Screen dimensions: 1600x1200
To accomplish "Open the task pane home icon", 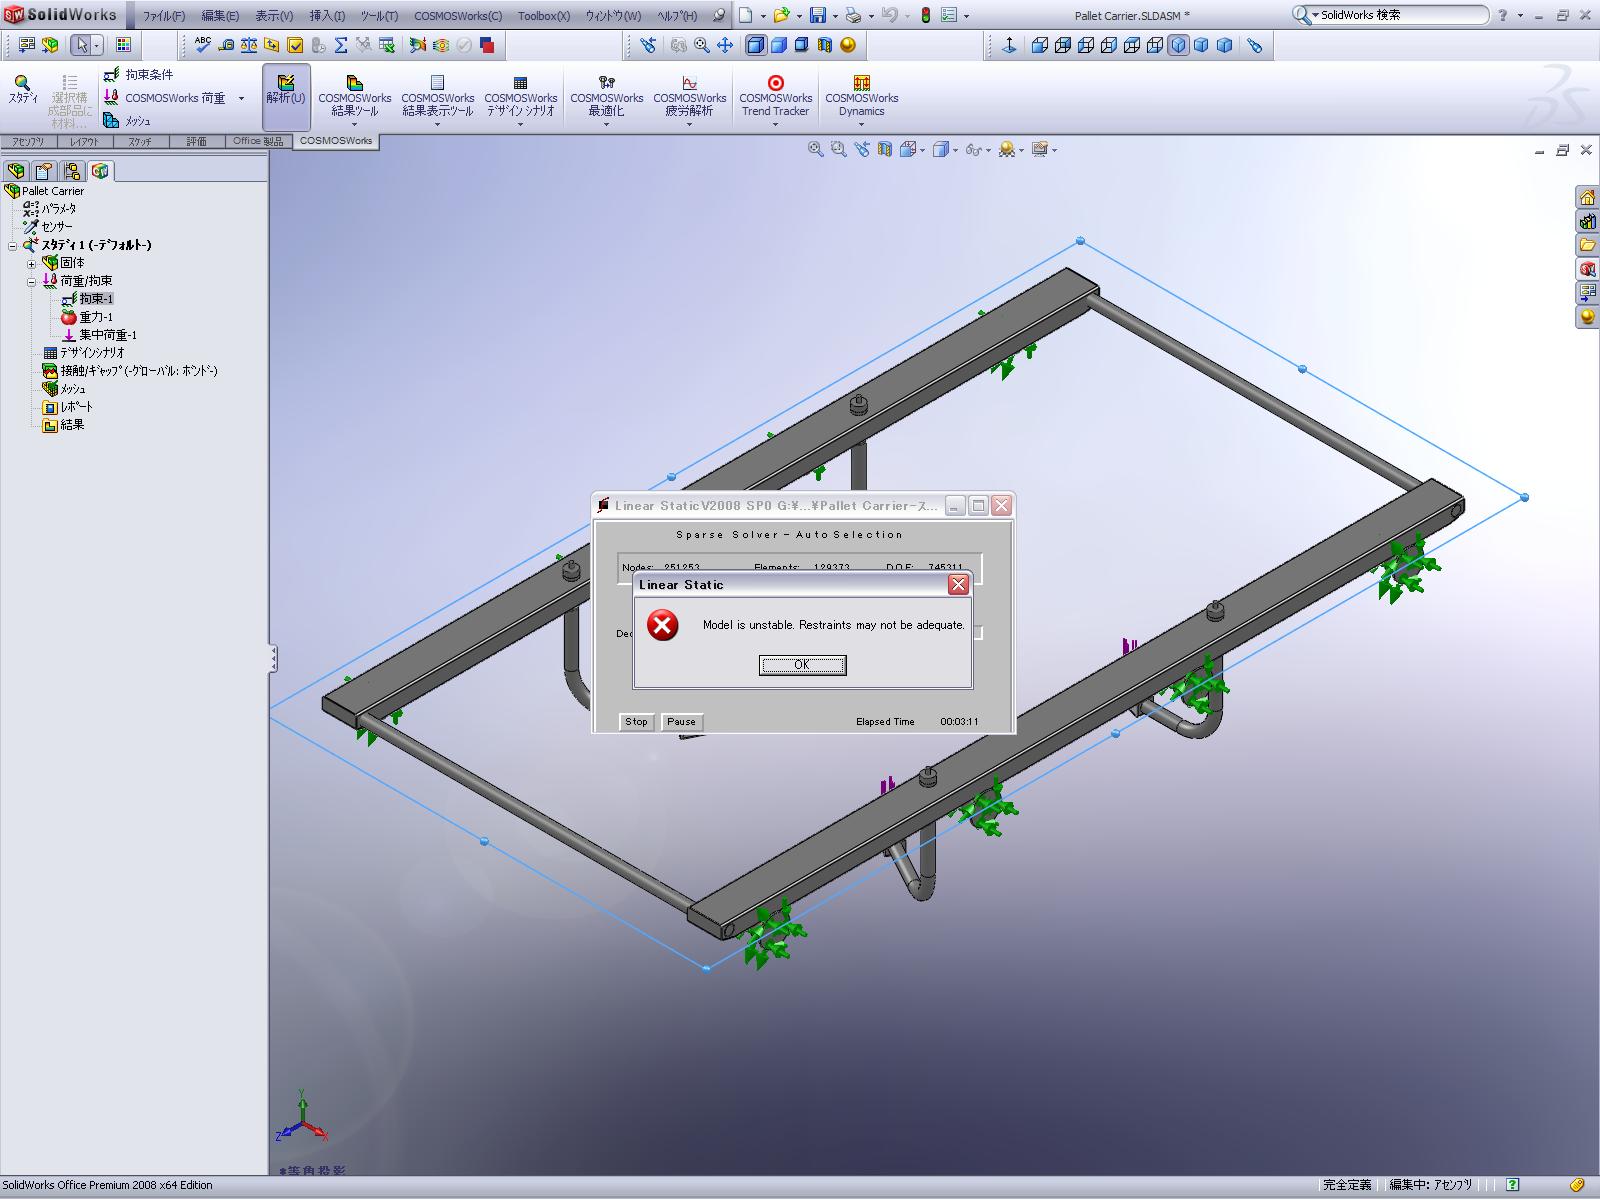I will 1587,197.
